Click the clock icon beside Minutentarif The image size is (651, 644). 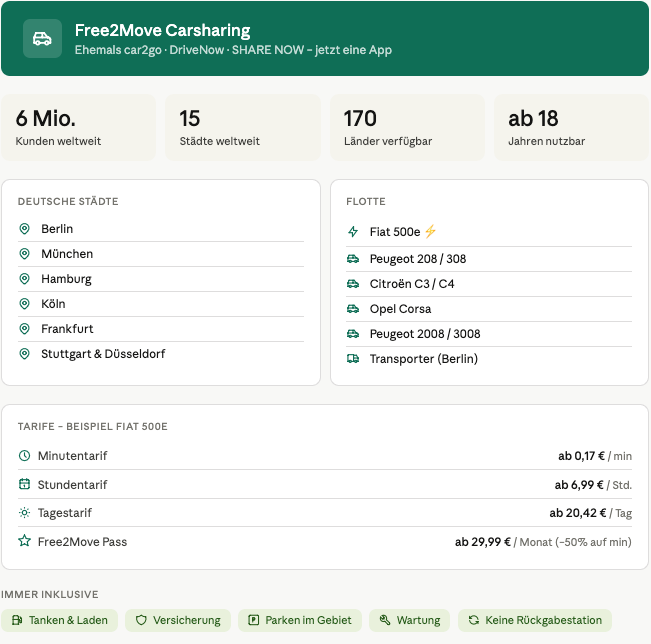click(x=24, y=456)
